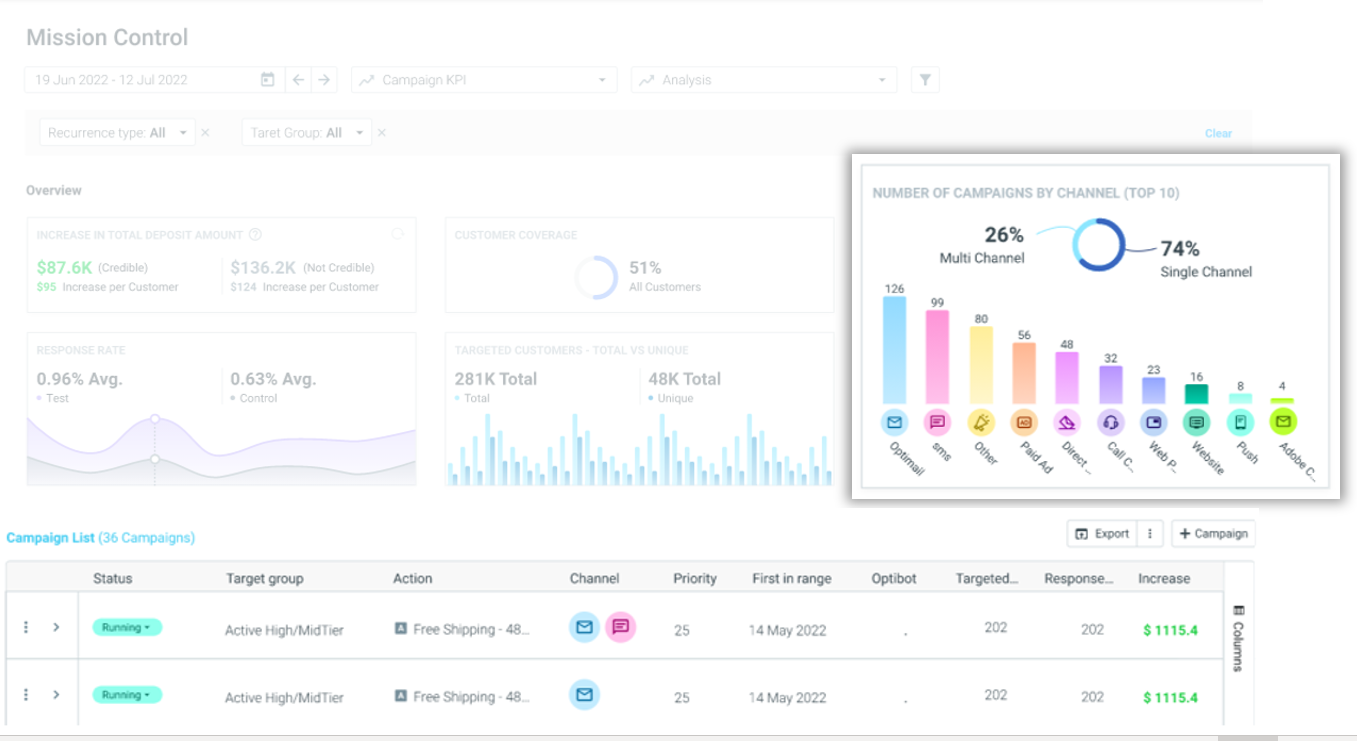Image resolution: width=1357 pixels, height=741 pixels.
Task: Click the Columns panel toggle on the right
Action: click(x=1238, y=638)
